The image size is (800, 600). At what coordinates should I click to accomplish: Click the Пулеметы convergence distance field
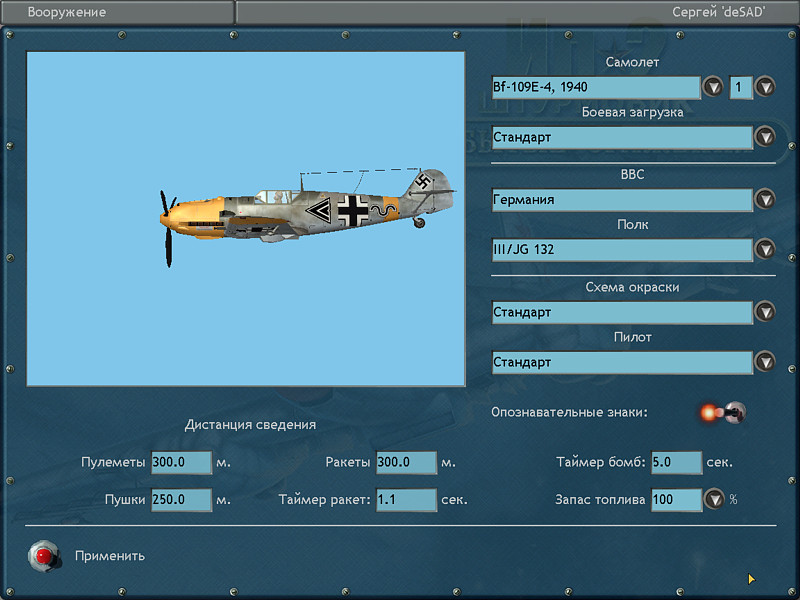(181, 463)
